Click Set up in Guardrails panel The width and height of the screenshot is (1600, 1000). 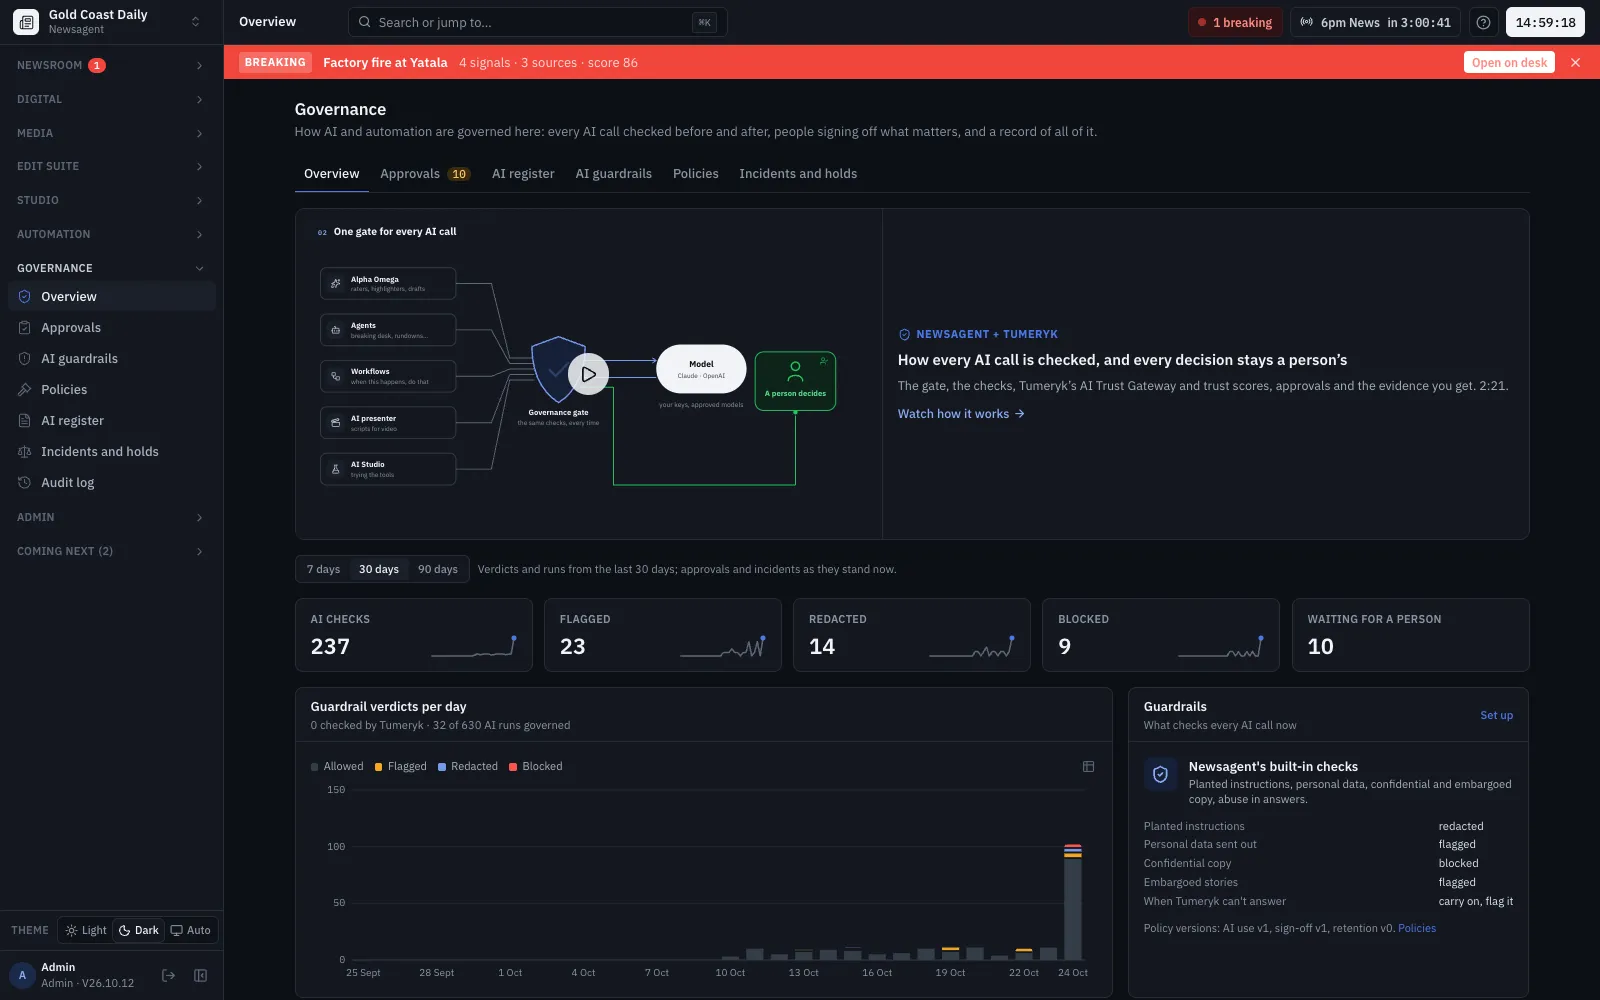(x=1496, y=715)
